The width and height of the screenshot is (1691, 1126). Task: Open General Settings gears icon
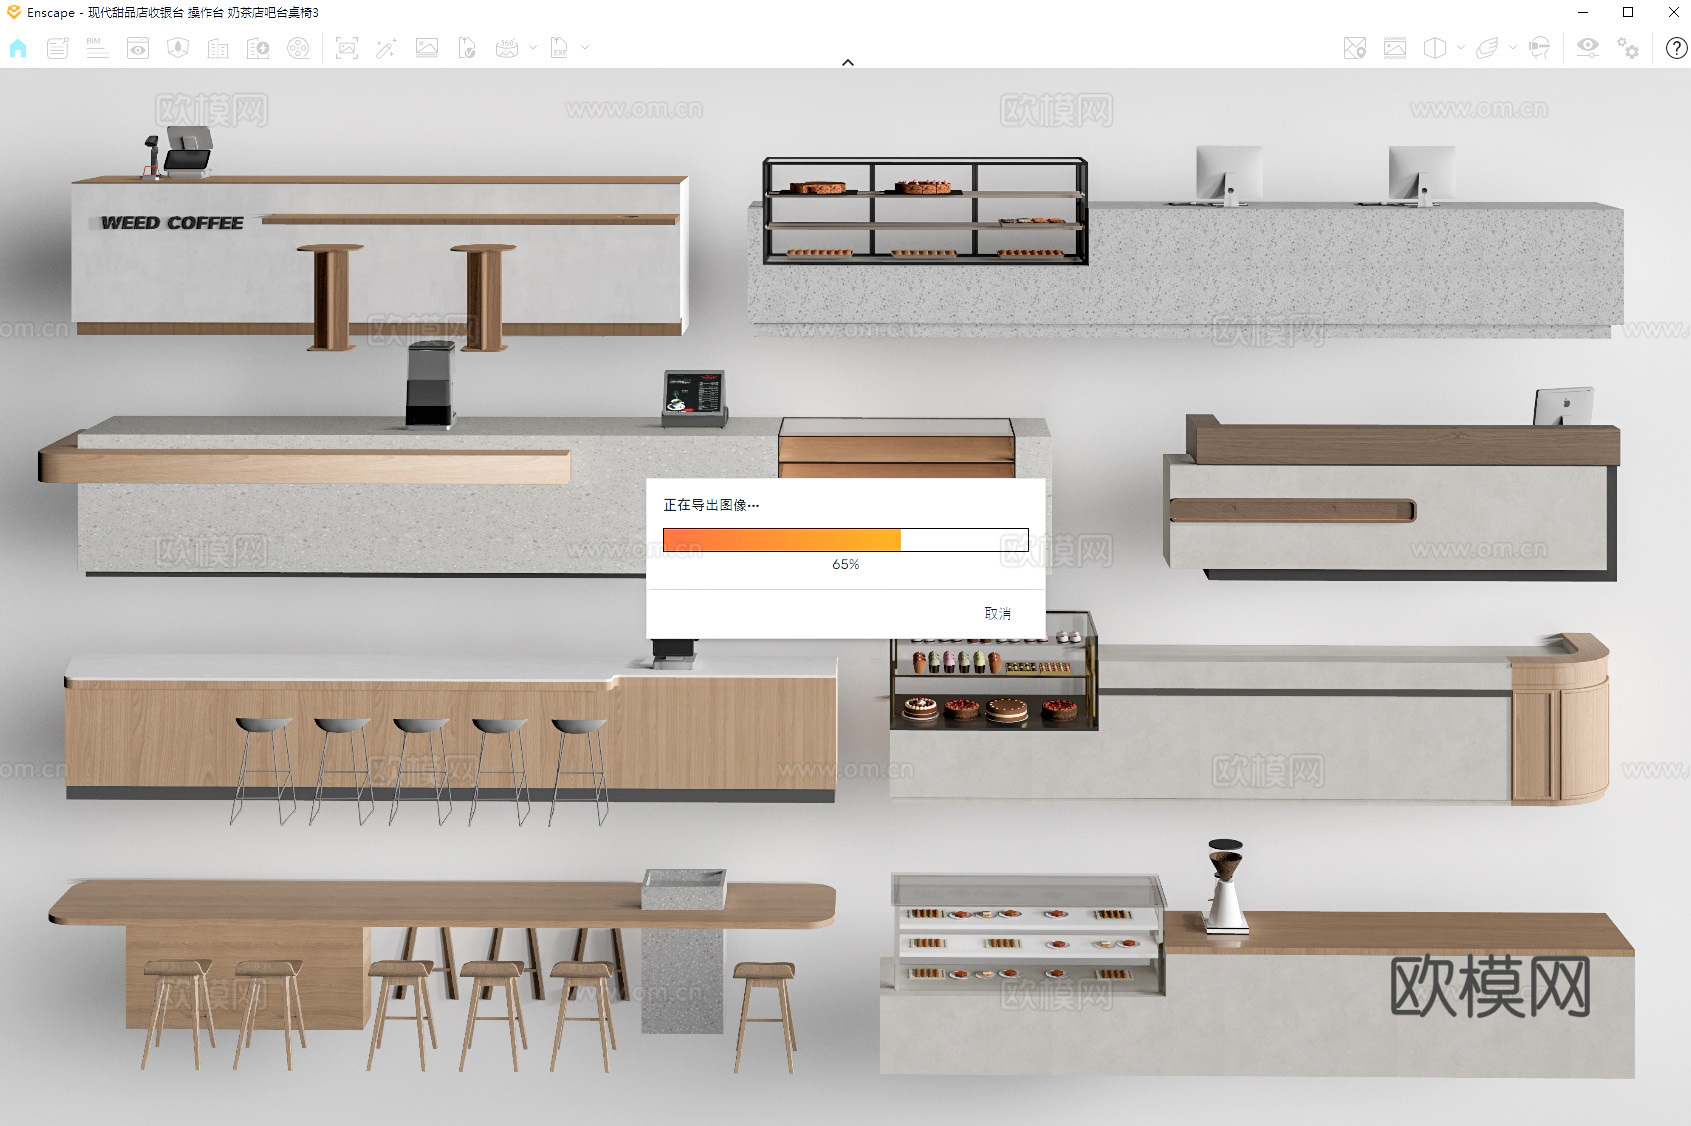(1628, 48)
